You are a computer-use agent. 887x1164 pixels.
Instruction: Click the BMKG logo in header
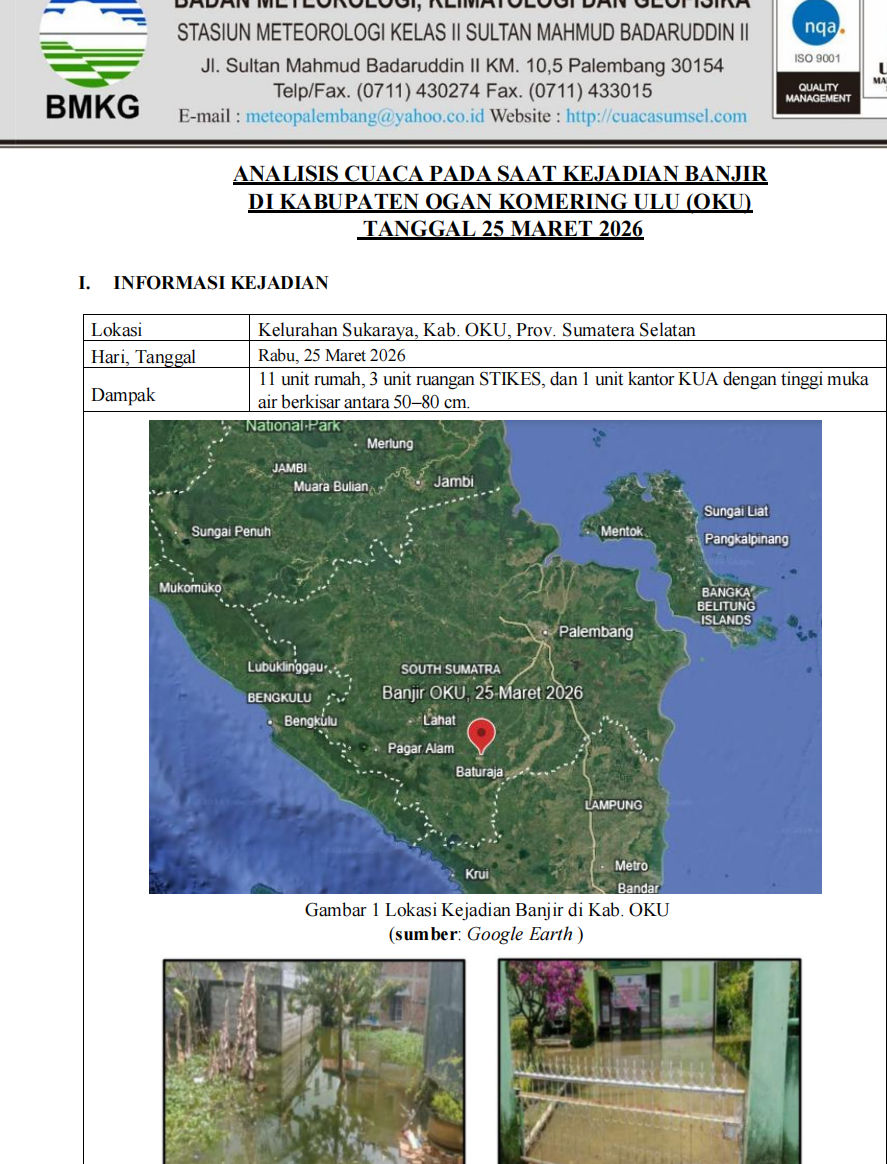93,57
